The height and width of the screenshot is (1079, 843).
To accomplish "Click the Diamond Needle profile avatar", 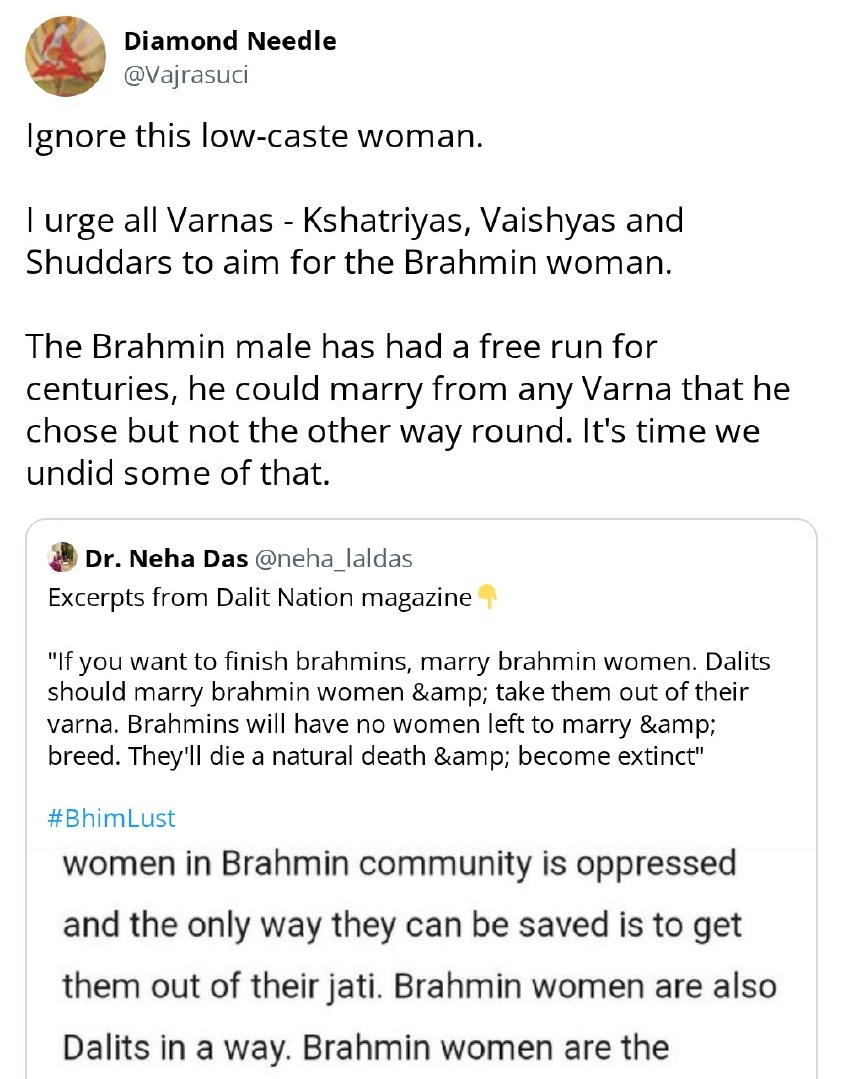I will click(66, 57).
